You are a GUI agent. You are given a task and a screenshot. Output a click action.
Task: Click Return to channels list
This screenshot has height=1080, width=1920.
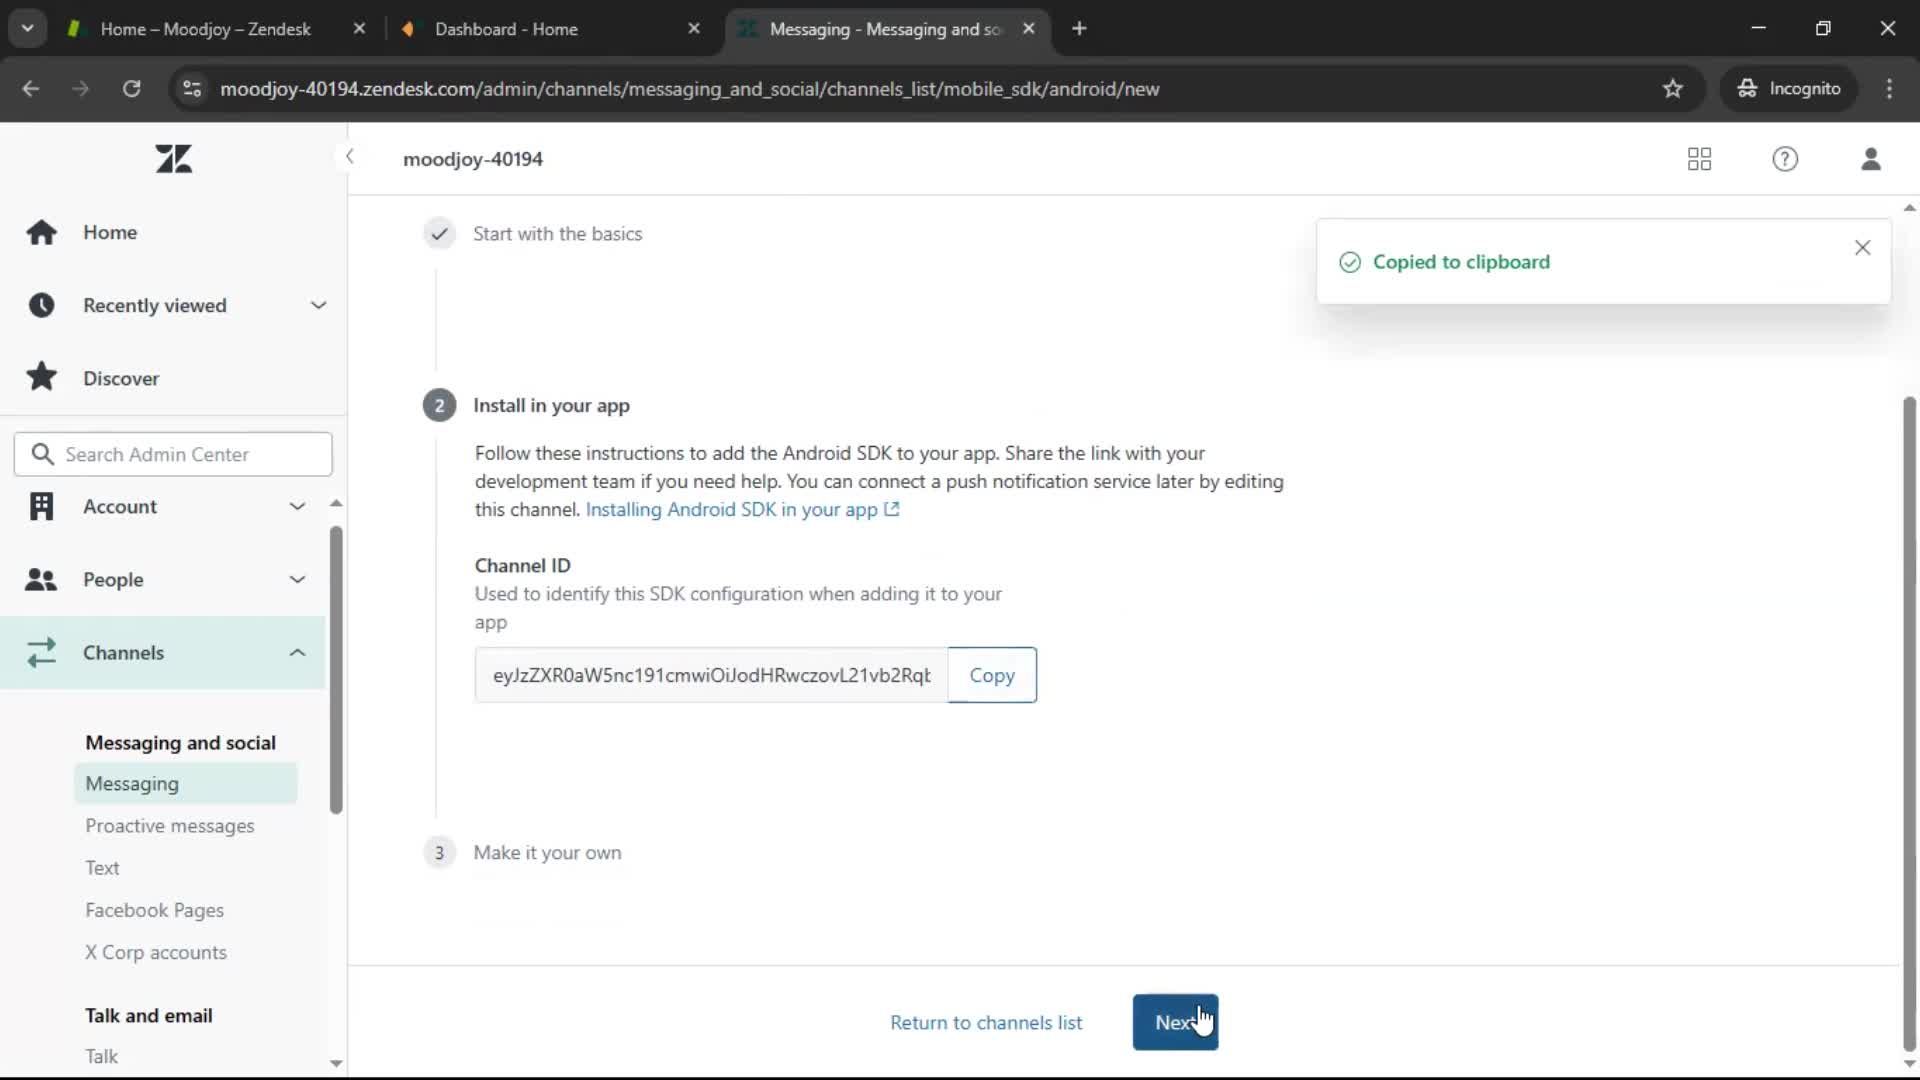point(986,1023)
